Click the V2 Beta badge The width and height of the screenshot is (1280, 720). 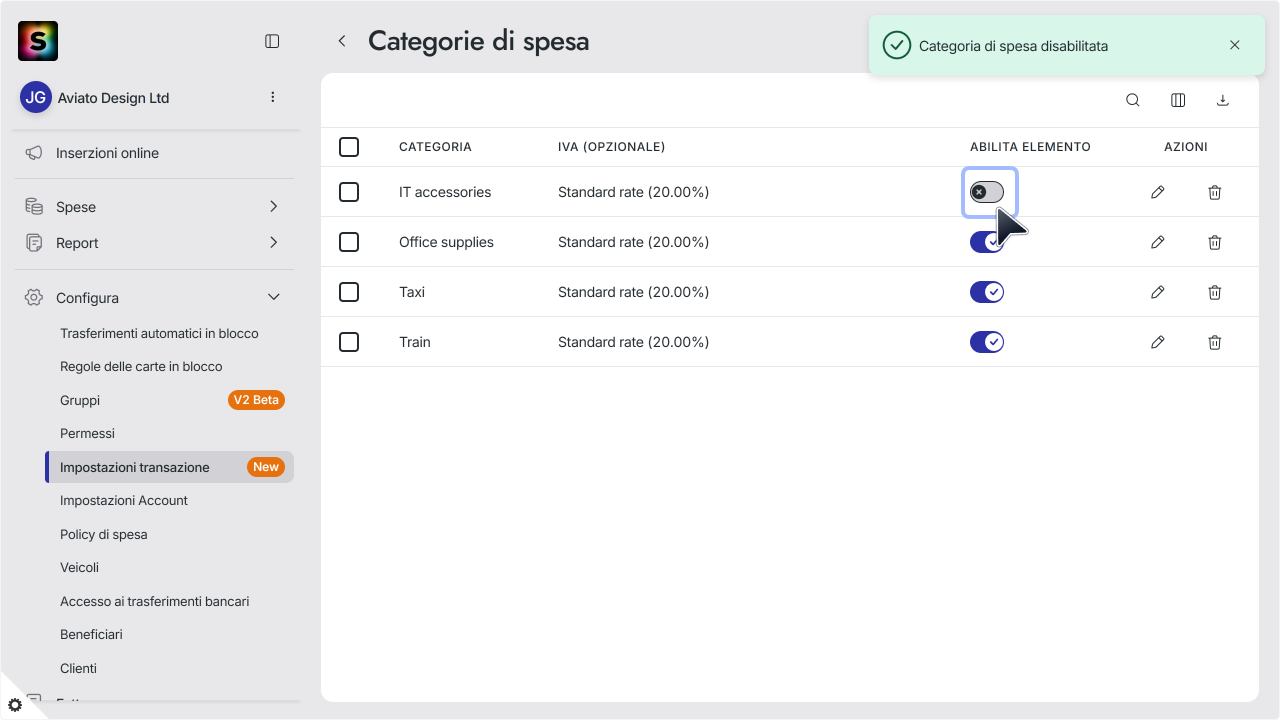click(x=256, y=400)
